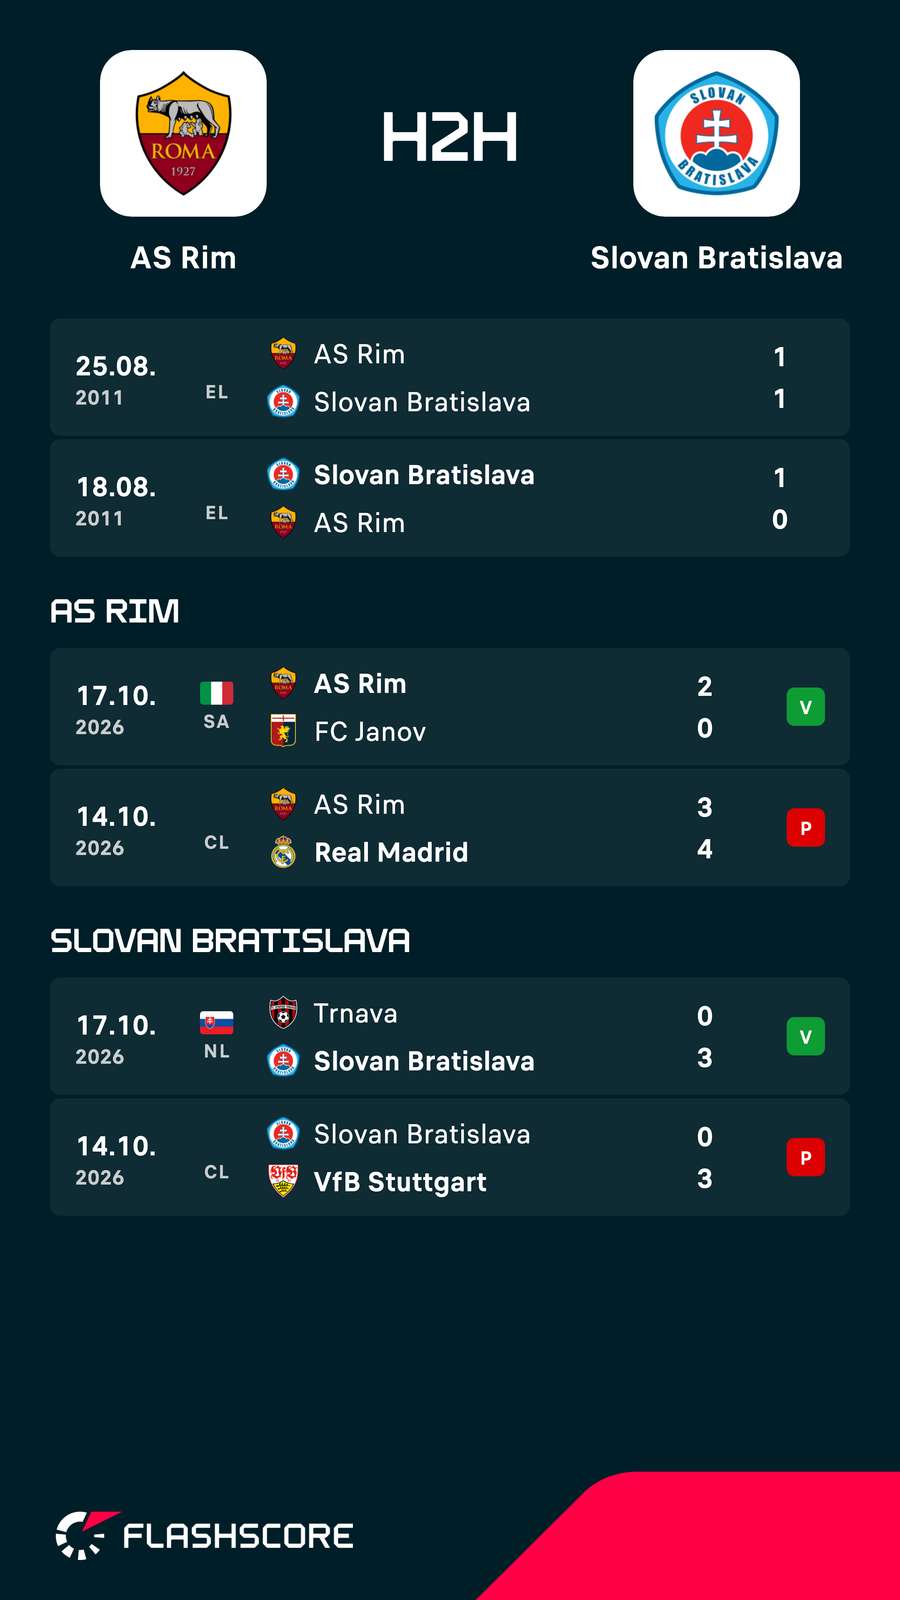Click the red P badge on Stuttgart match
The image size is (900, 1600).
(x=806, y=1158)
